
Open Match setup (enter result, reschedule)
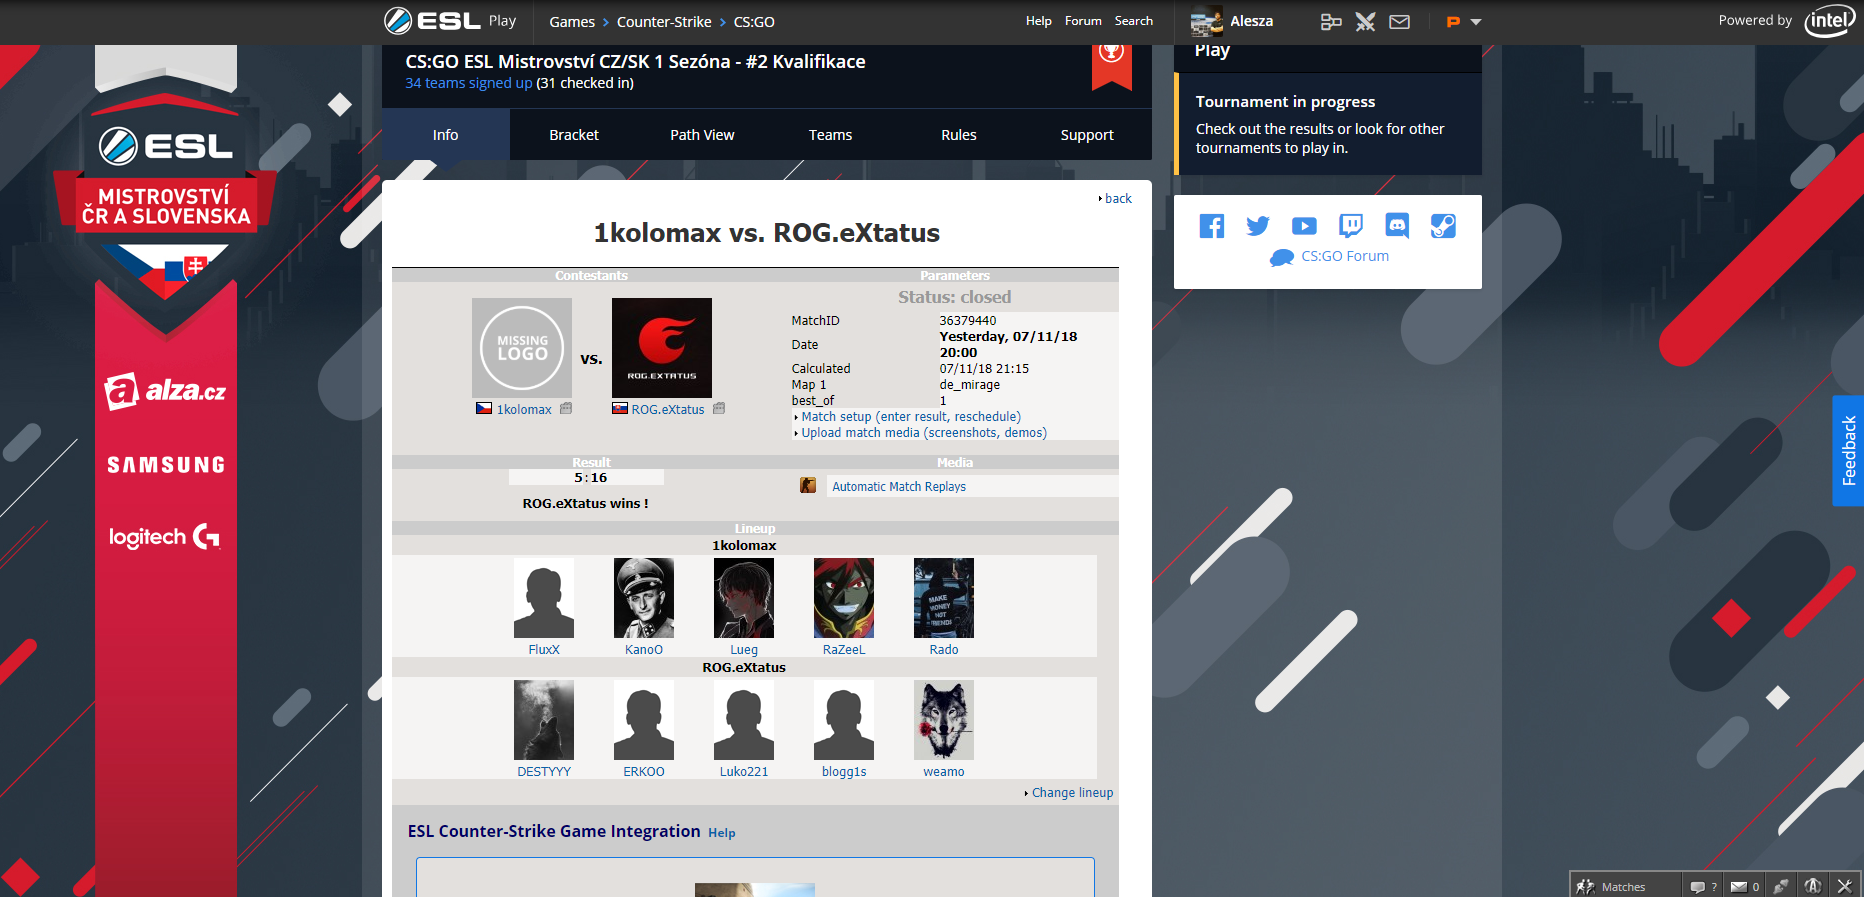(x=911, y=417)
